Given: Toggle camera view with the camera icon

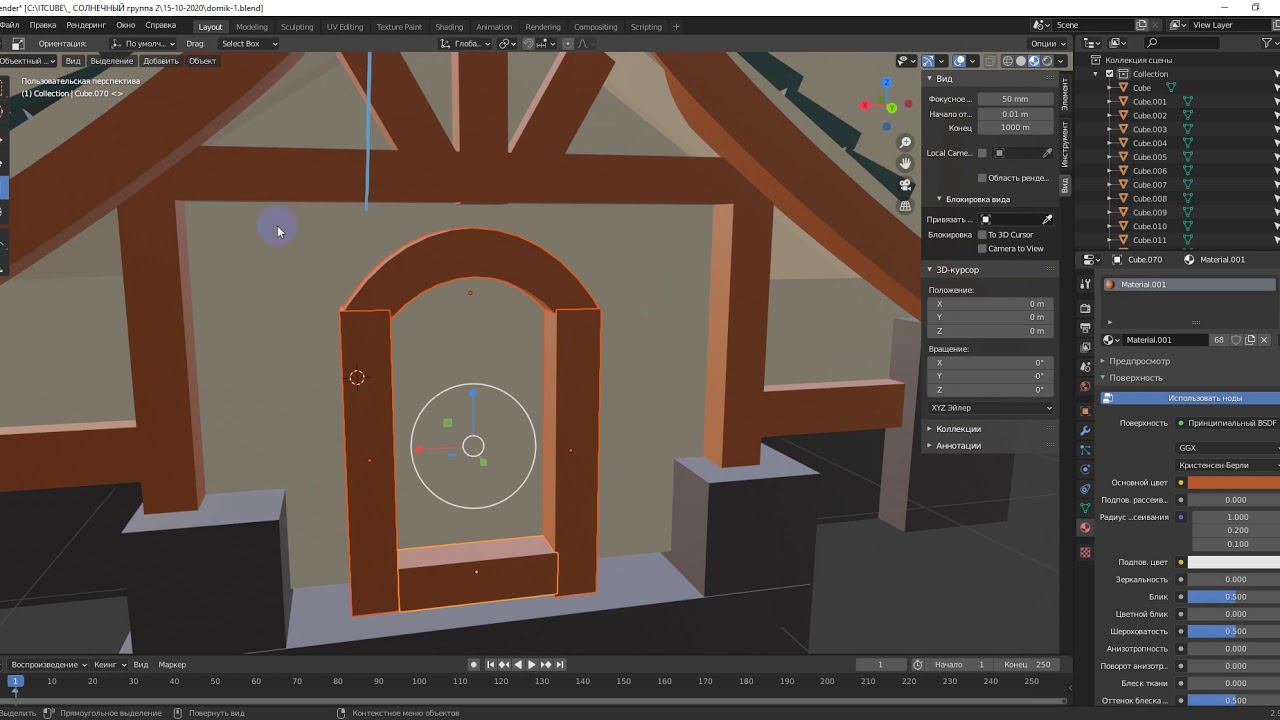Looking at the screenshot, I should click(x=905, y=185).
